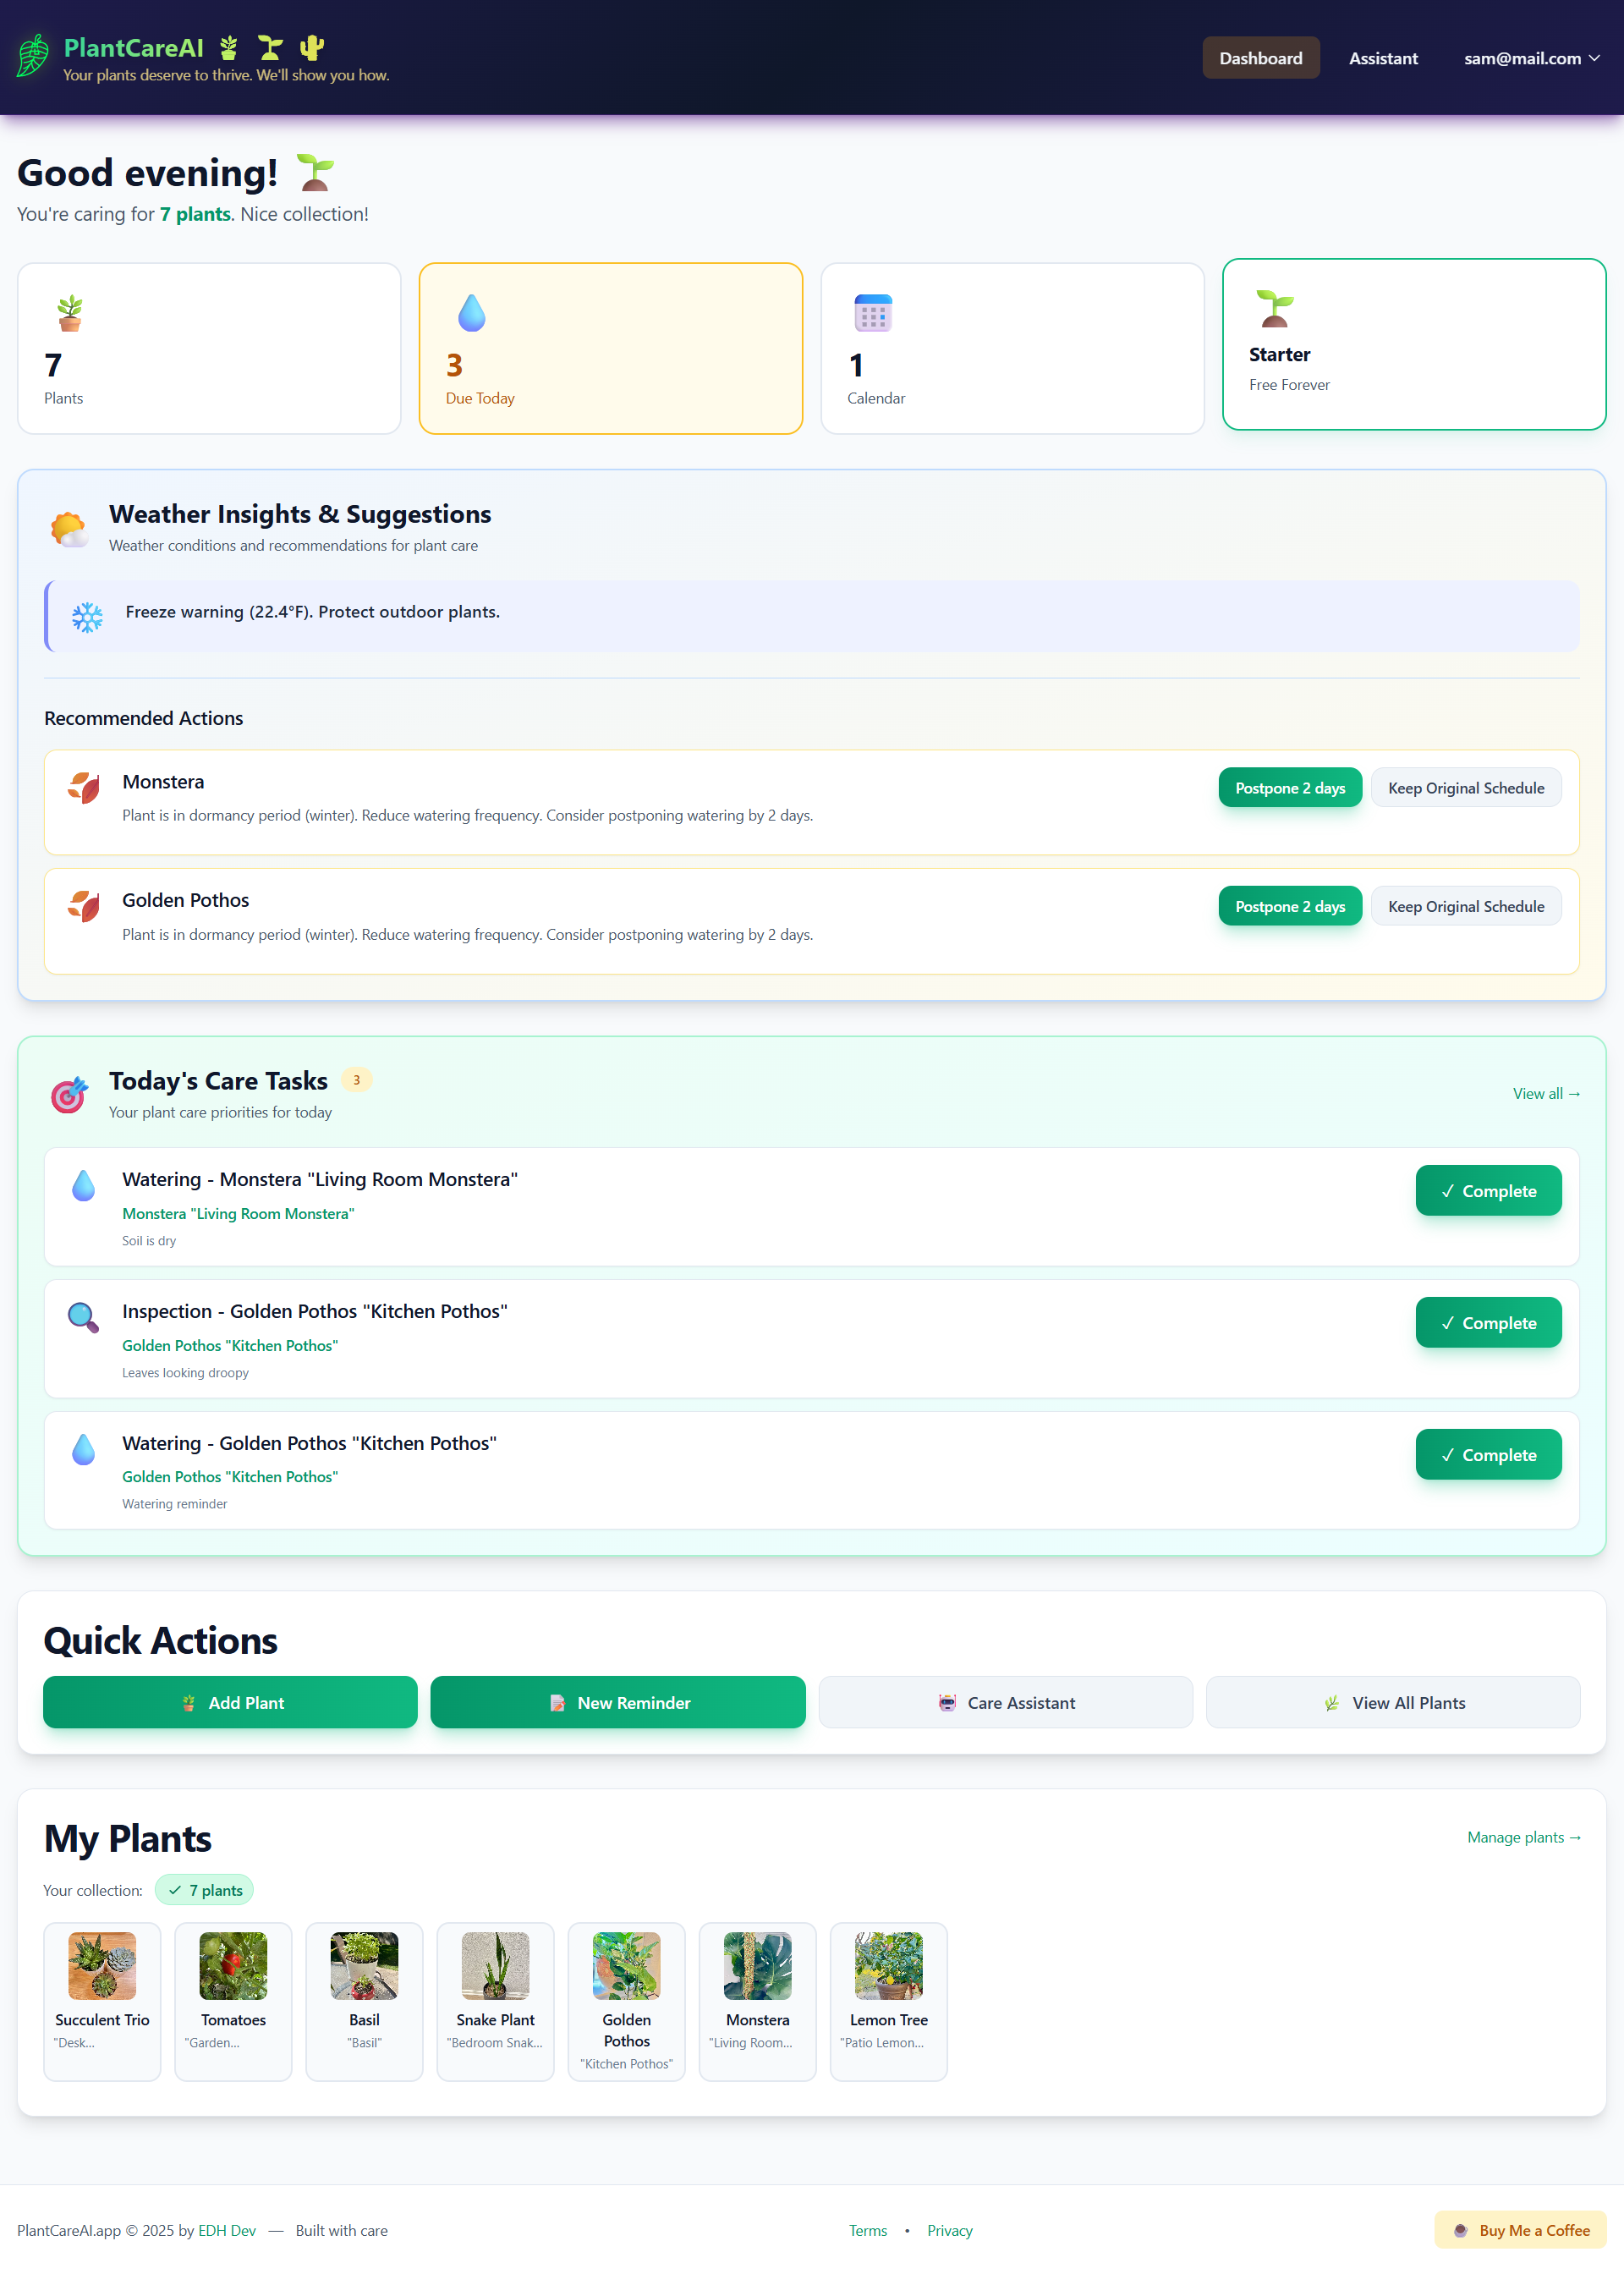
Task: Click the fallen-leaf icon beside Monstera recommendation
Action: [85, 788]
